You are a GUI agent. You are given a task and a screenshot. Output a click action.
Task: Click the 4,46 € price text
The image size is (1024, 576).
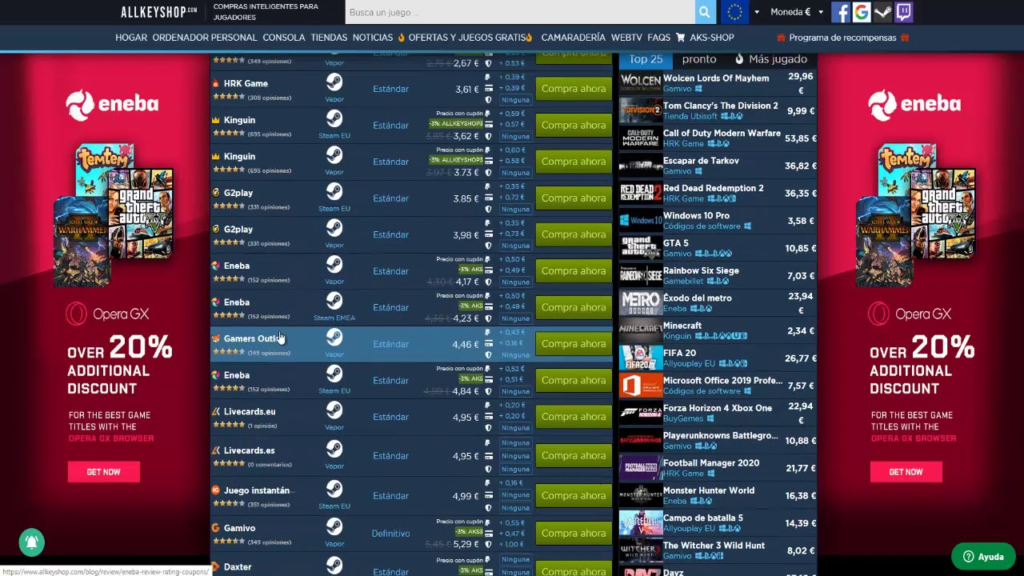[x=466, y=344]
